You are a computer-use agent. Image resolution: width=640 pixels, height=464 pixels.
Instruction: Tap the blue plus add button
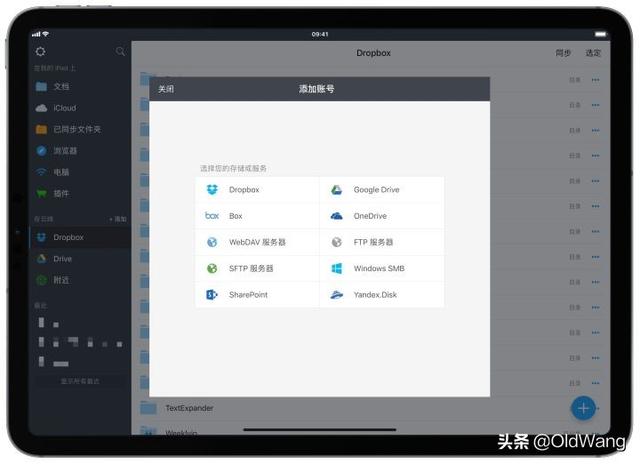pos(583,408)
